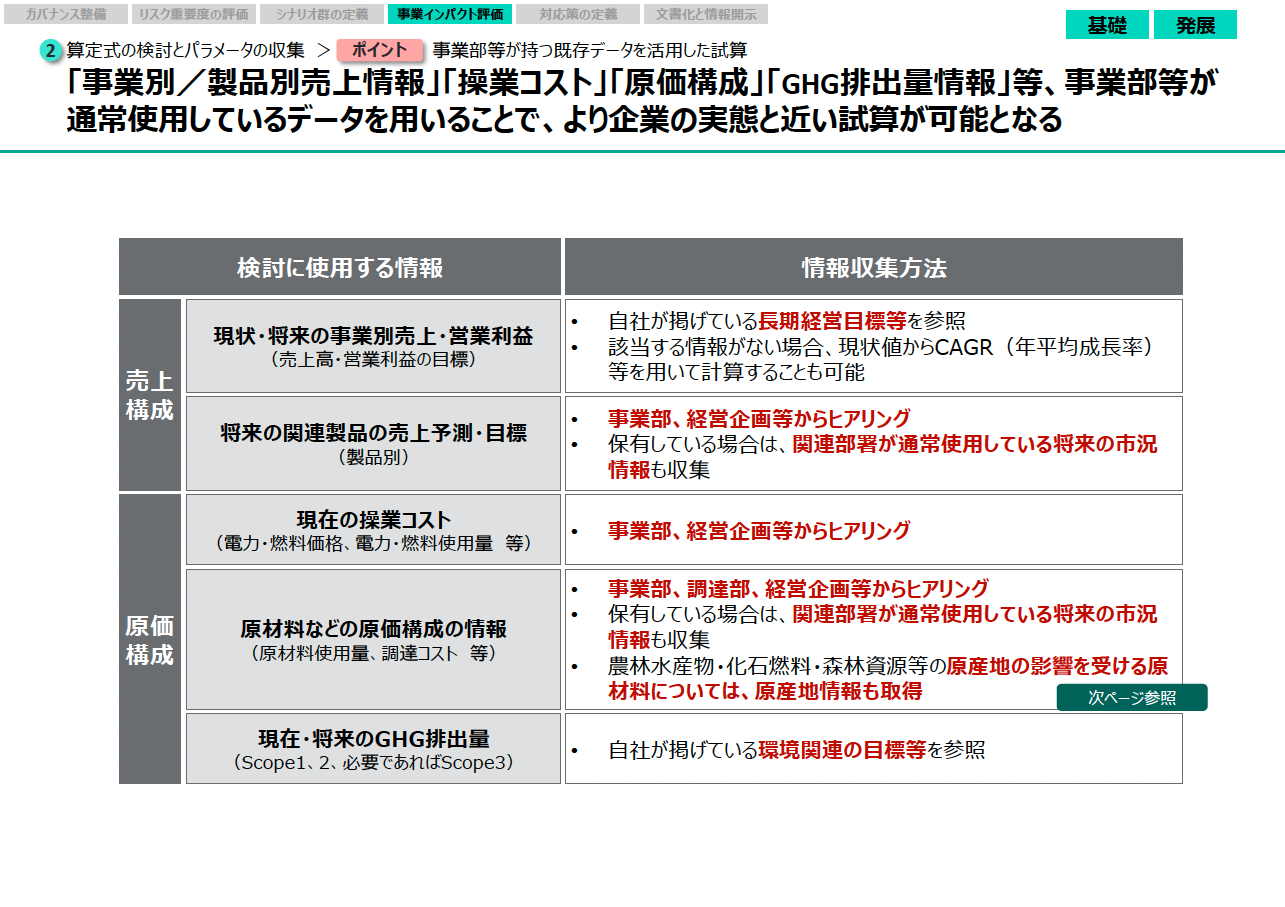This screenshot has width=1285, height=907.
Task: Click the 将来の関連製品の売上予測・目標 cell
Action: pyautogui.click(x=373, y=443)
